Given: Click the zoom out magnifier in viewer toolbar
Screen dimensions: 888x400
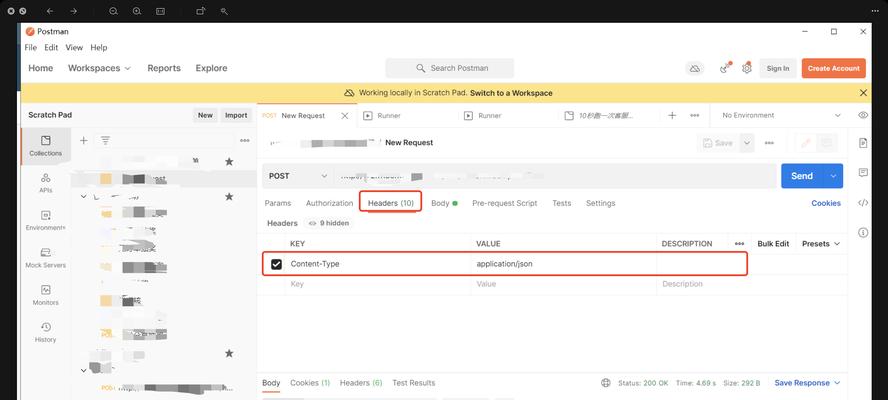Looking at the screenshot, I should tap(113, 11).
